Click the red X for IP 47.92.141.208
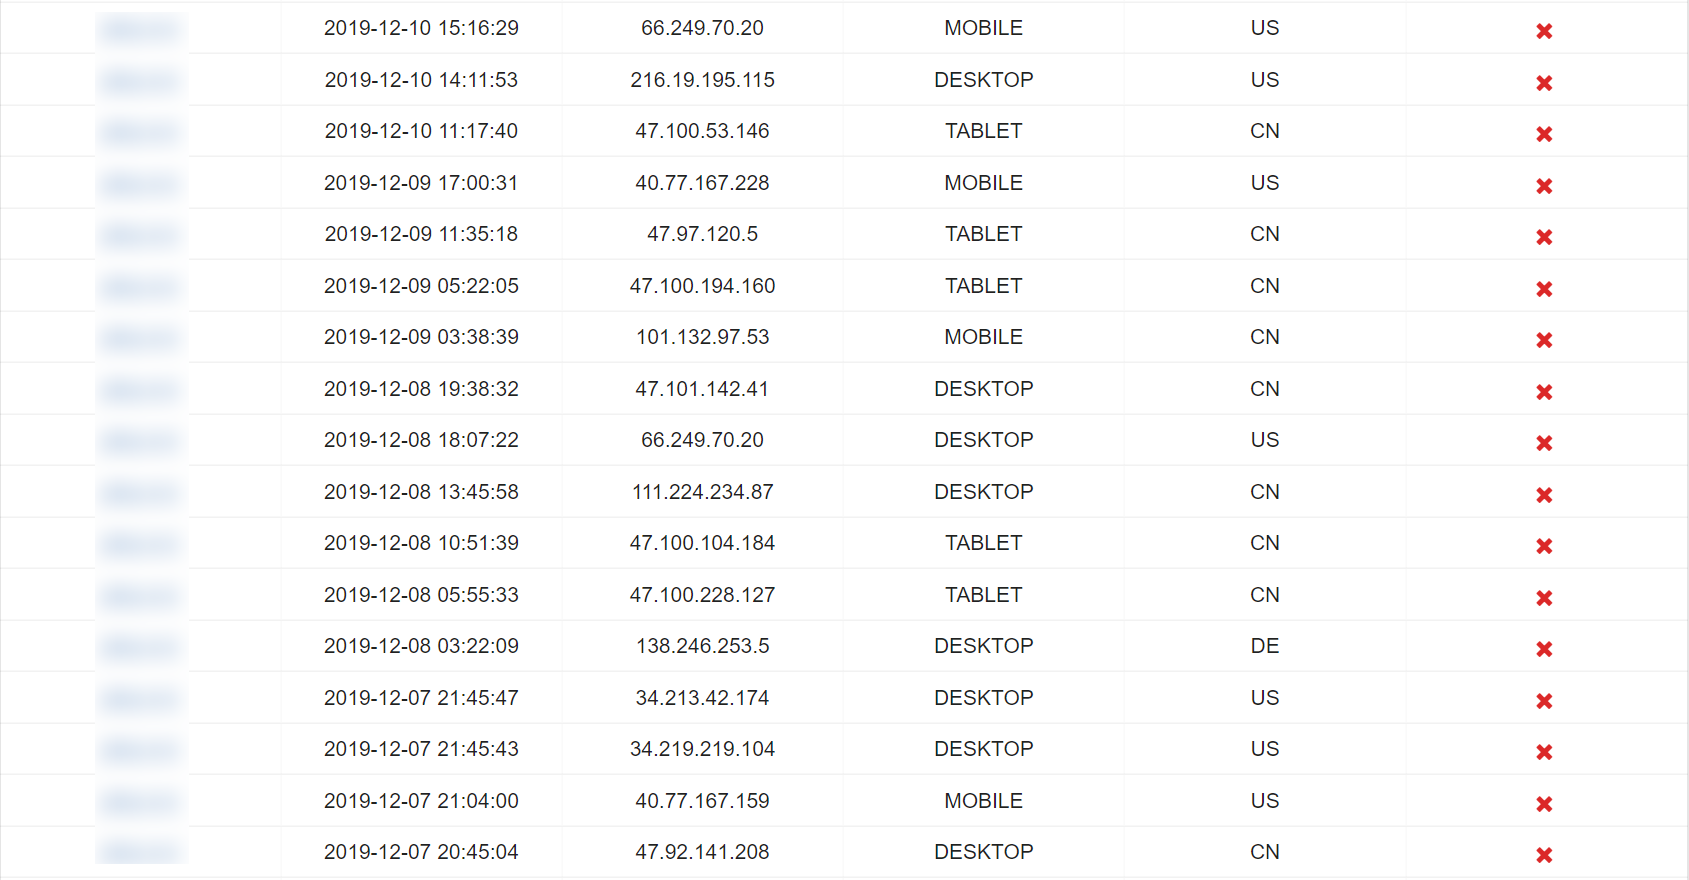This screenshot has width=1689, height=880. [1544, 855]
